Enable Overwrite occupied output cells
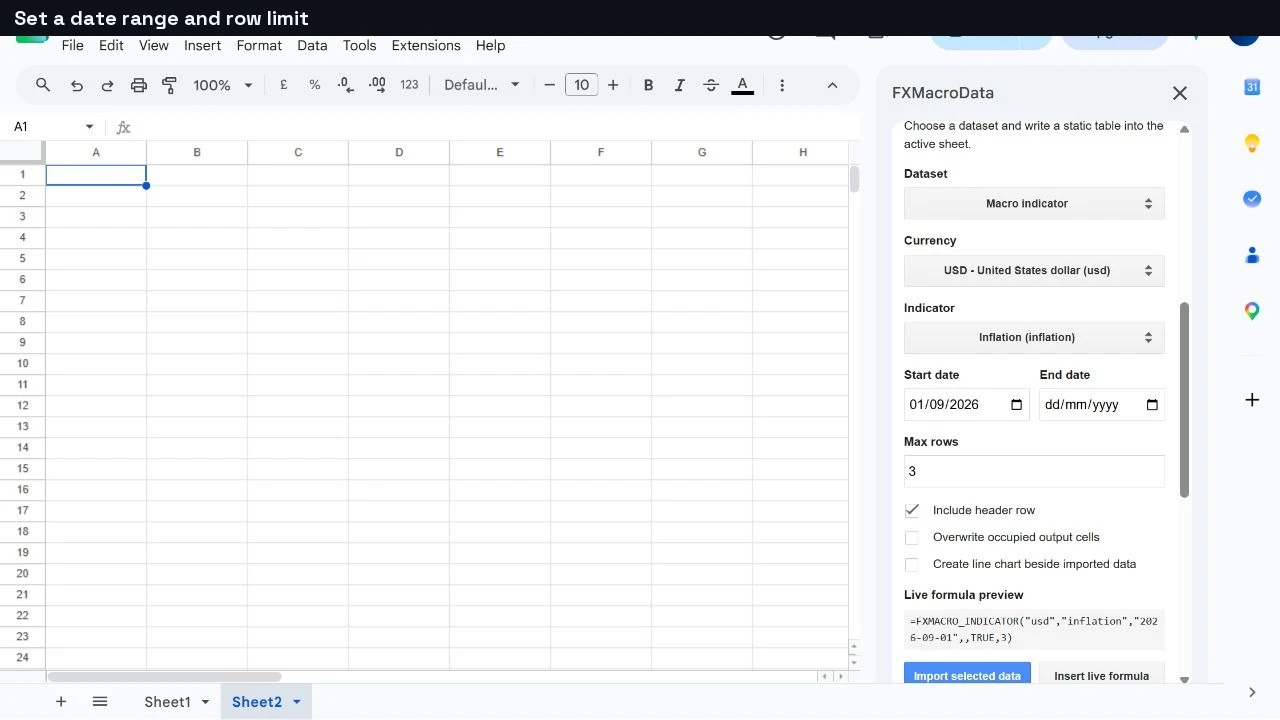This screenshot has height=720, width=1280. (912, 537)
